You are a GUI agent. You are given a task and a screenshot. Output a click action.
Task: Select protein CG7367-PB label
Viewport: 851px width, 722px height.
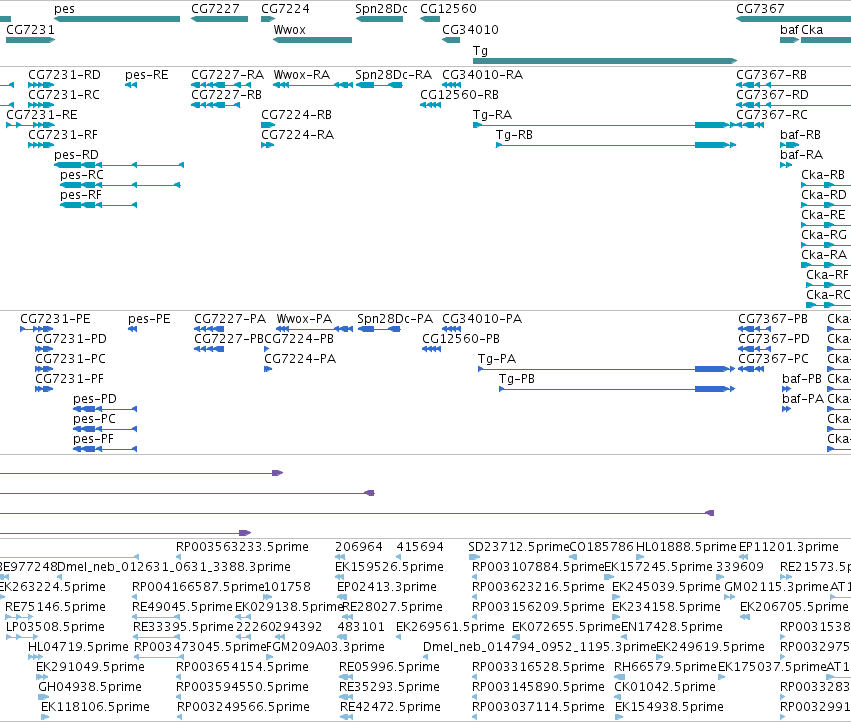[773, 319]
